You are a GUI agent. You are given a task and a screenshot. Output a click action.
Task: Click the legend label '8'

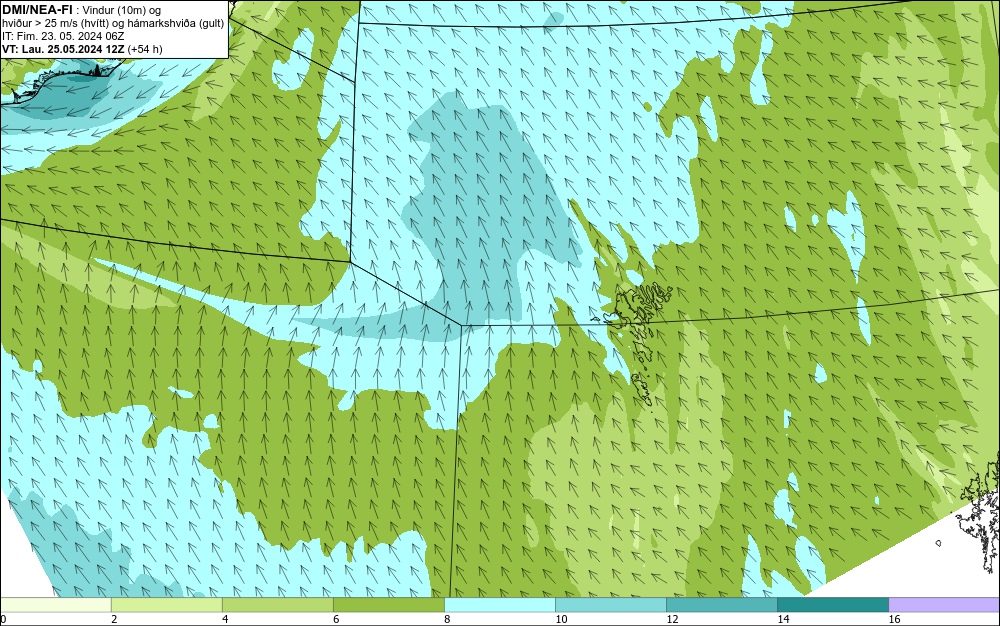[447, 619]
